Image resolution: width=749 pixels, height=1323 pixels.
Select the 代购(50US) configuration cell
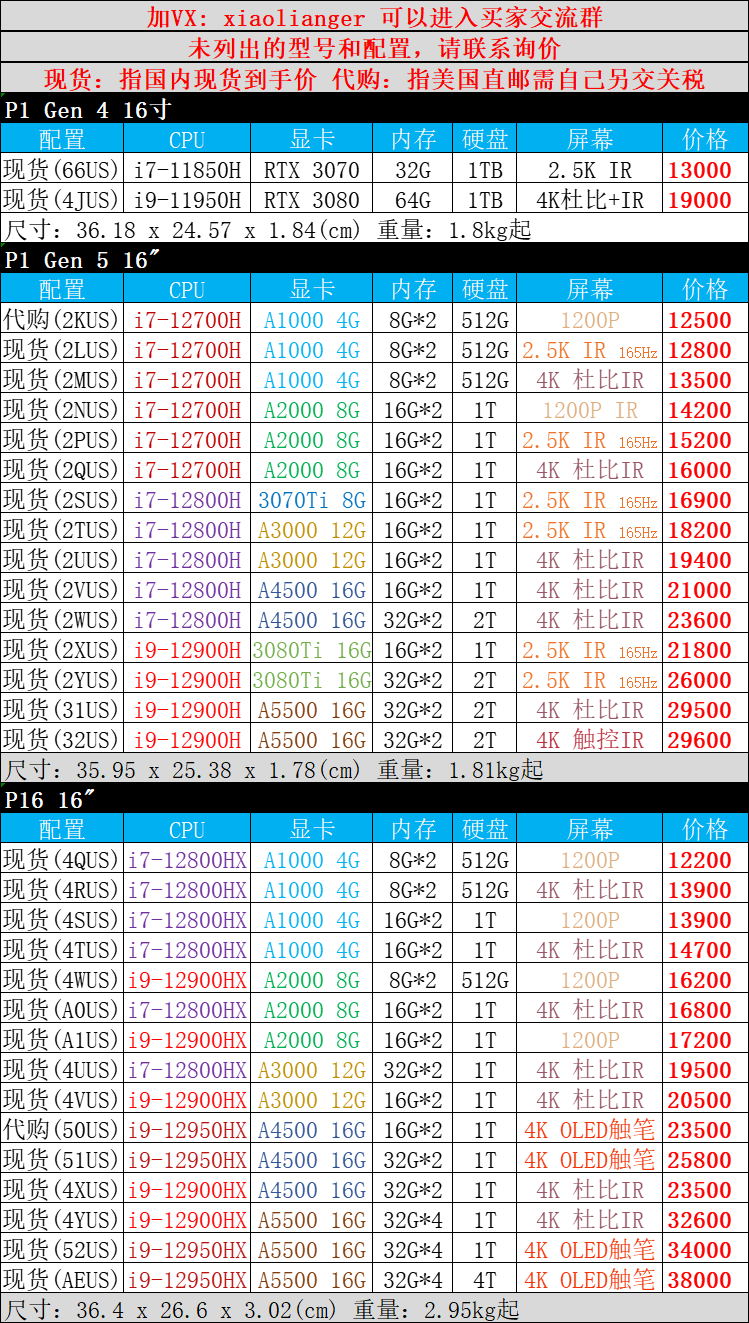pyautogui.click(x=62, y=1129)
